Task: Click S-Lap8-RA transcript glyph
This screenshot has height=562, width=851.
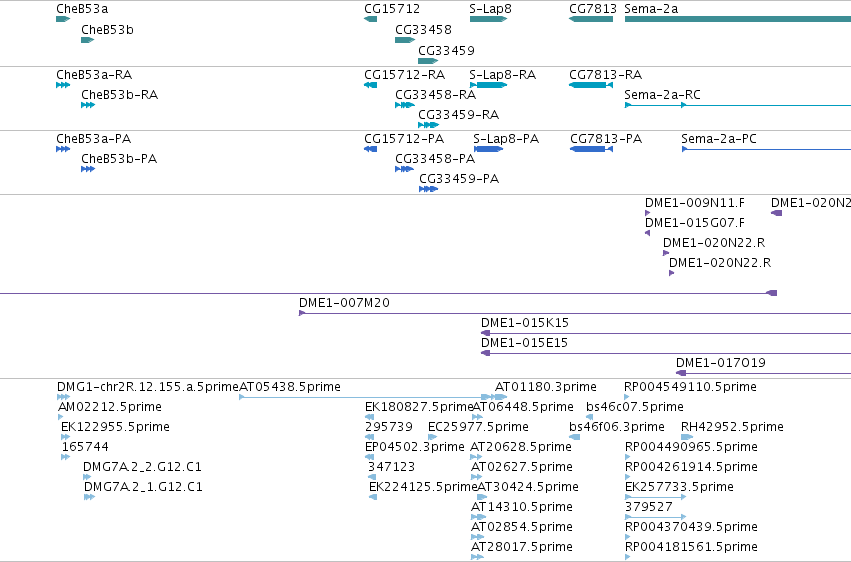Action: tap(488, 85)
